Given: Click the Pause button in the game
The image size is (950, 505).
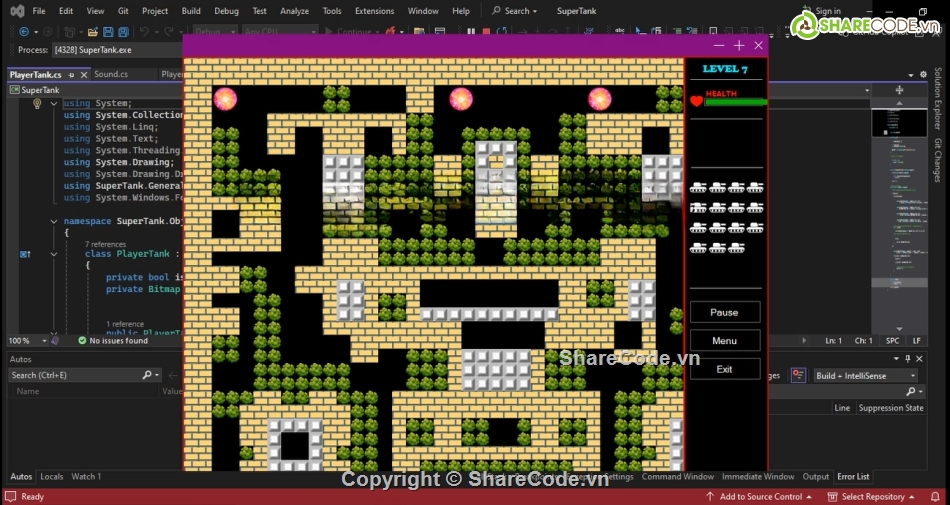Looking at the screenshot, I should (725, 312).
